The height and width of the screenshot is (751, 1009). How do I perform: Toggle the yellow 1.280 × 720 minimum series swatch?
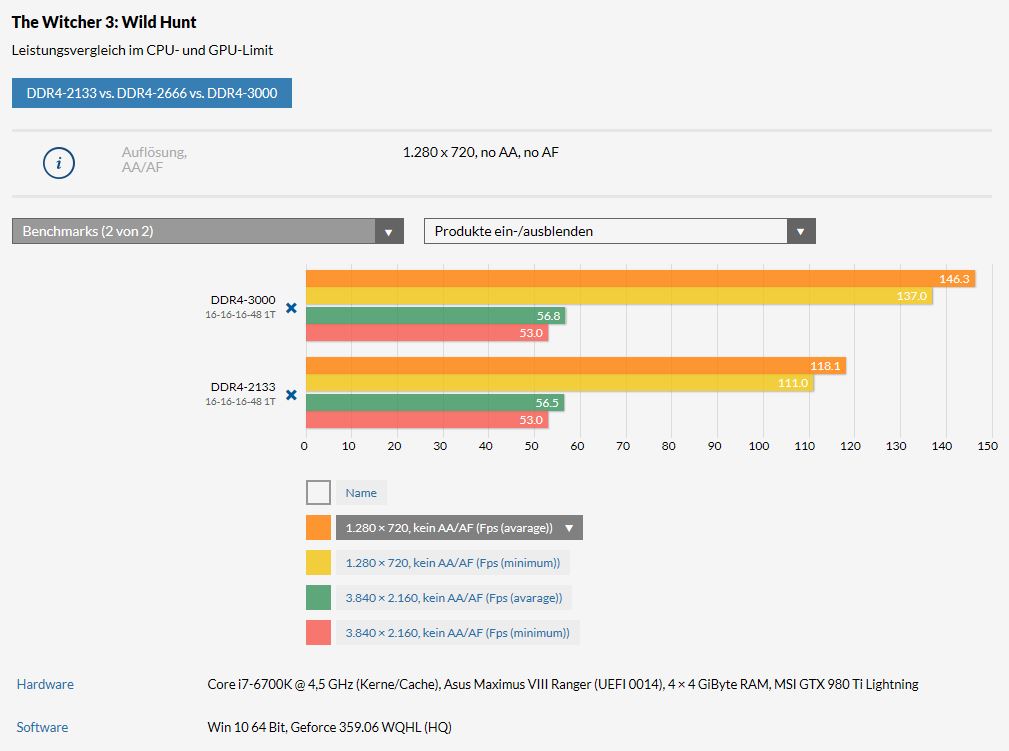tap(319, 562)
